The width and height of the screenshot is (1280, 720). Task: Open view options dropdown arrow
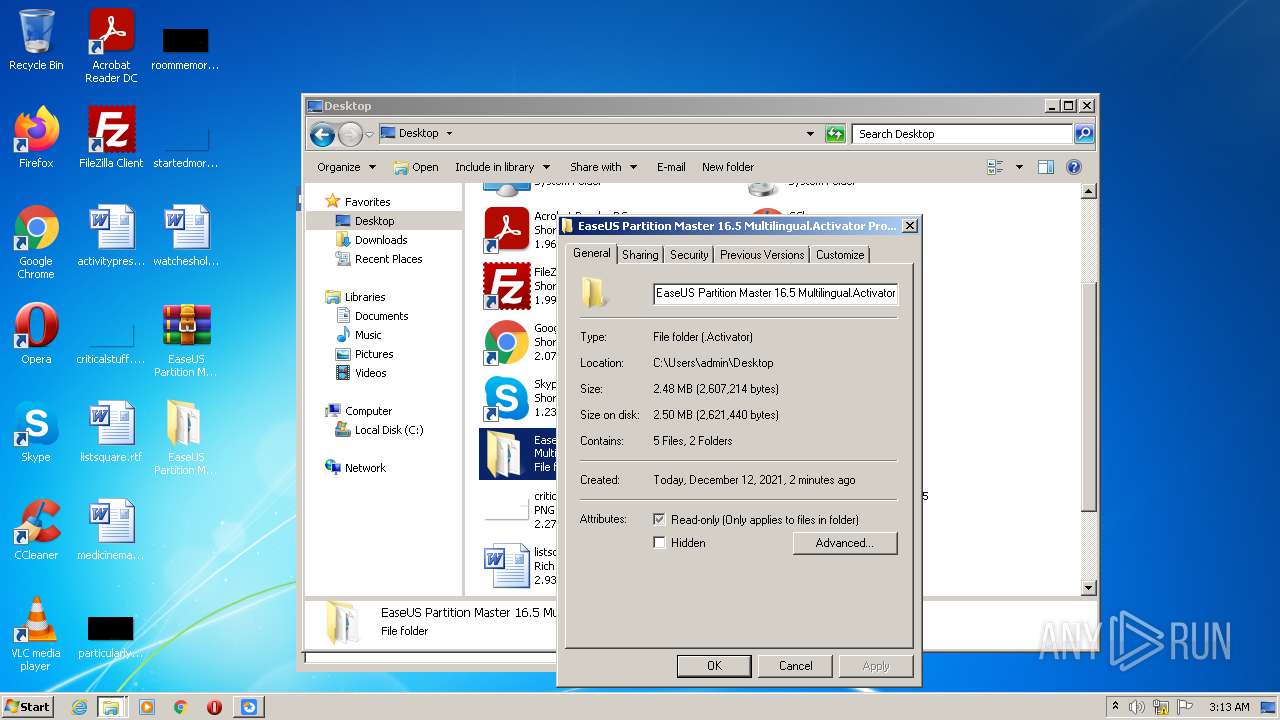pos(1019,167)
